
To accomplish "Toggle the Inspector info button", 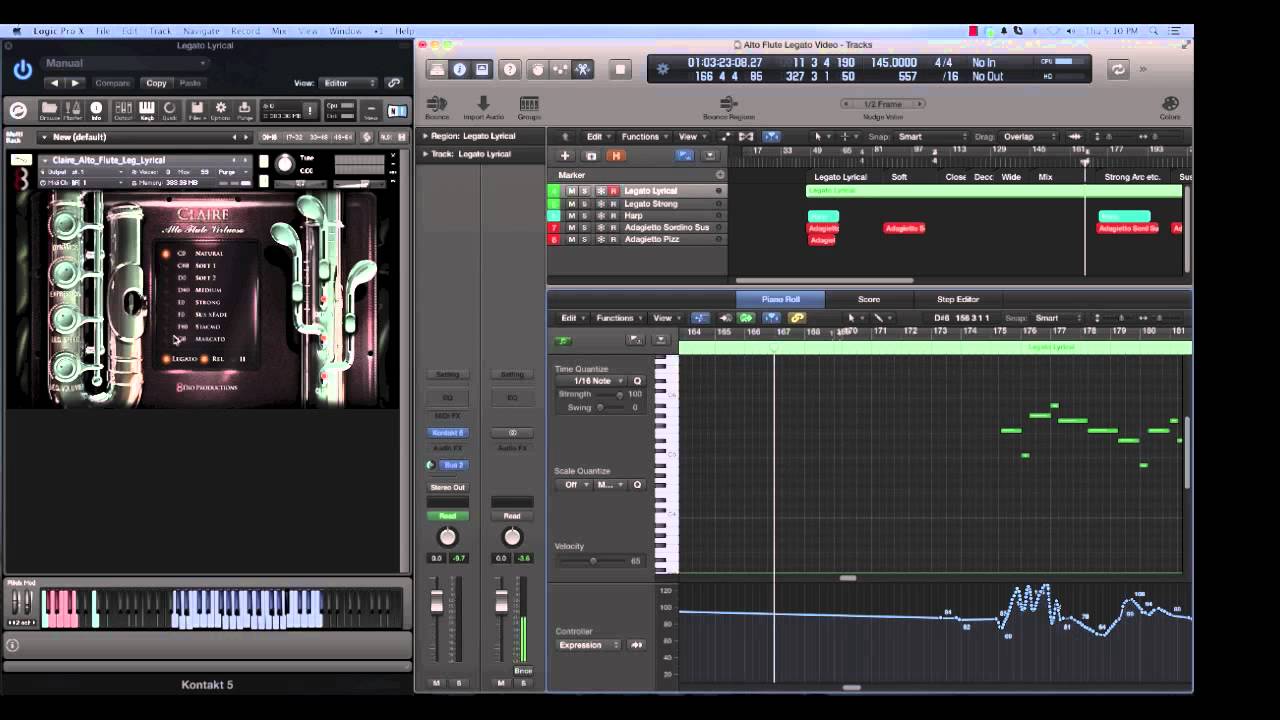I will 459,69.
